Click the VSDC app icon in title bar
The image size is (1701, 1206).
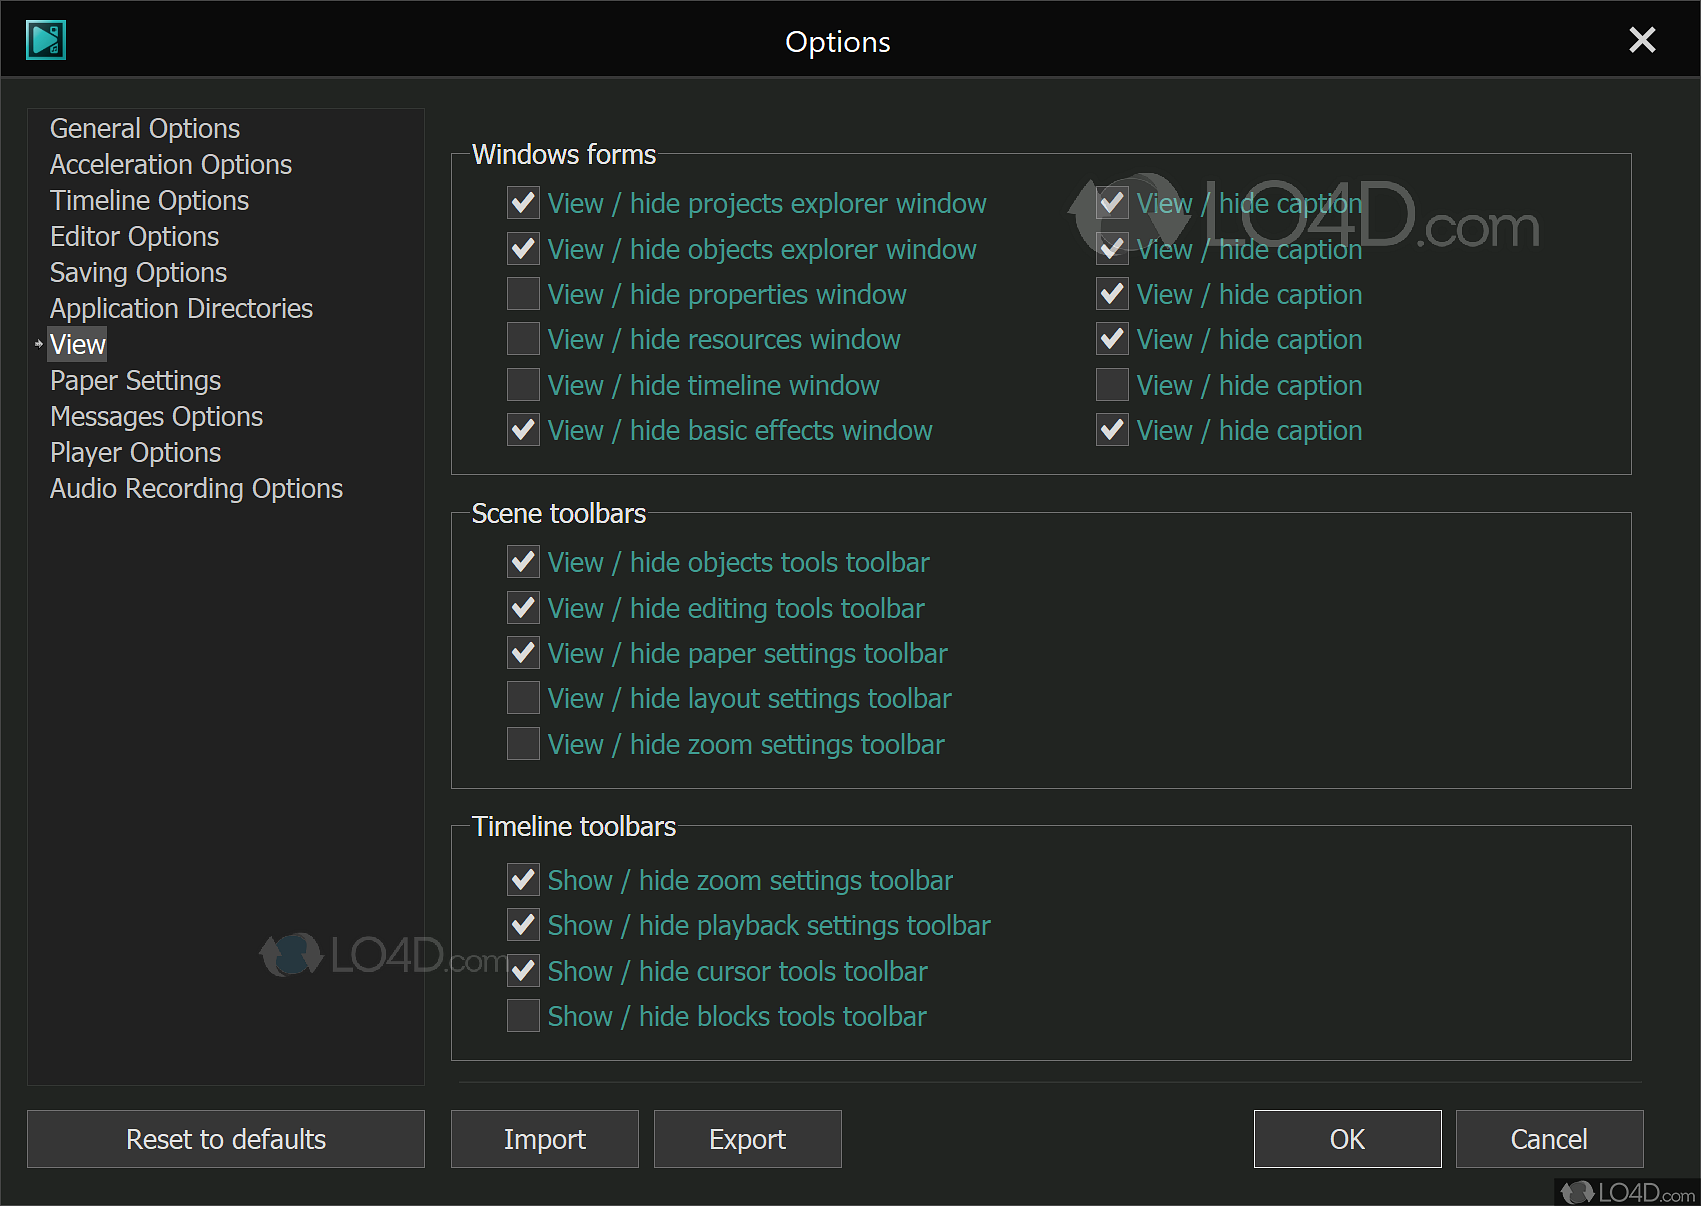(46, 40)
